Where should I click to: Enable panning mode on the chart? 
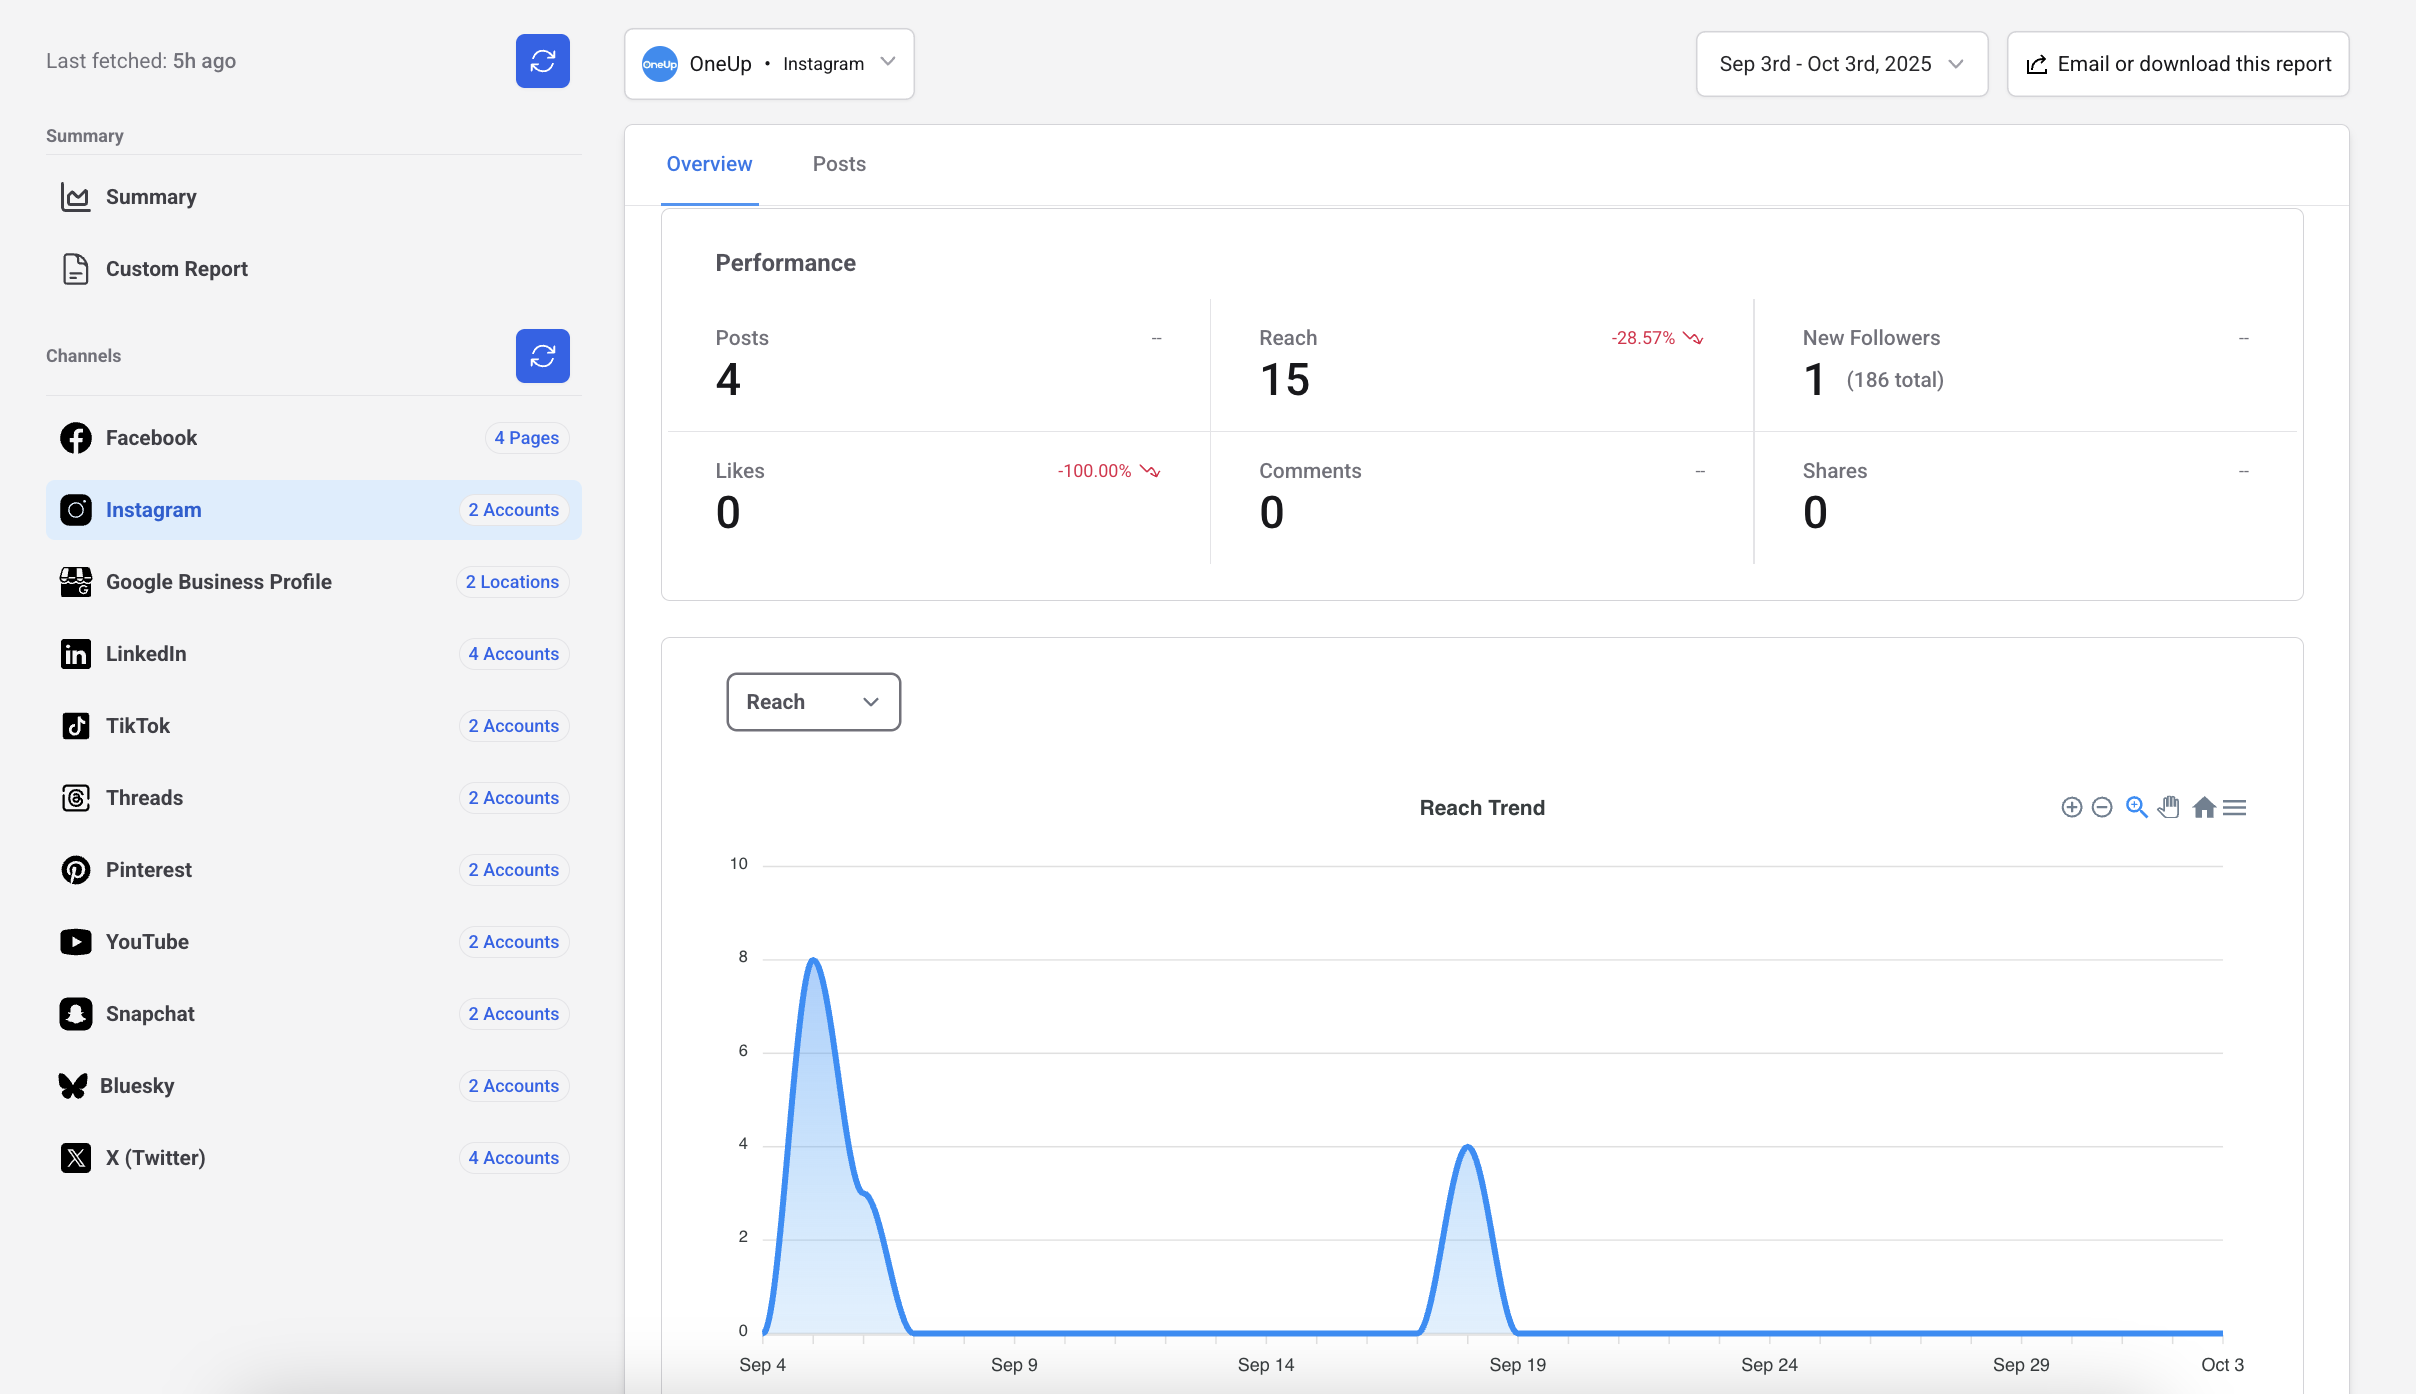click(2169, 807)
